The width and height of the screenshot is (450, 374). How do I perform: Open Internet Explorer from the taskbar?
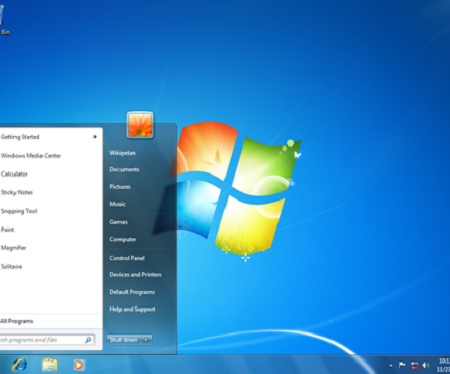click(20, 365)
